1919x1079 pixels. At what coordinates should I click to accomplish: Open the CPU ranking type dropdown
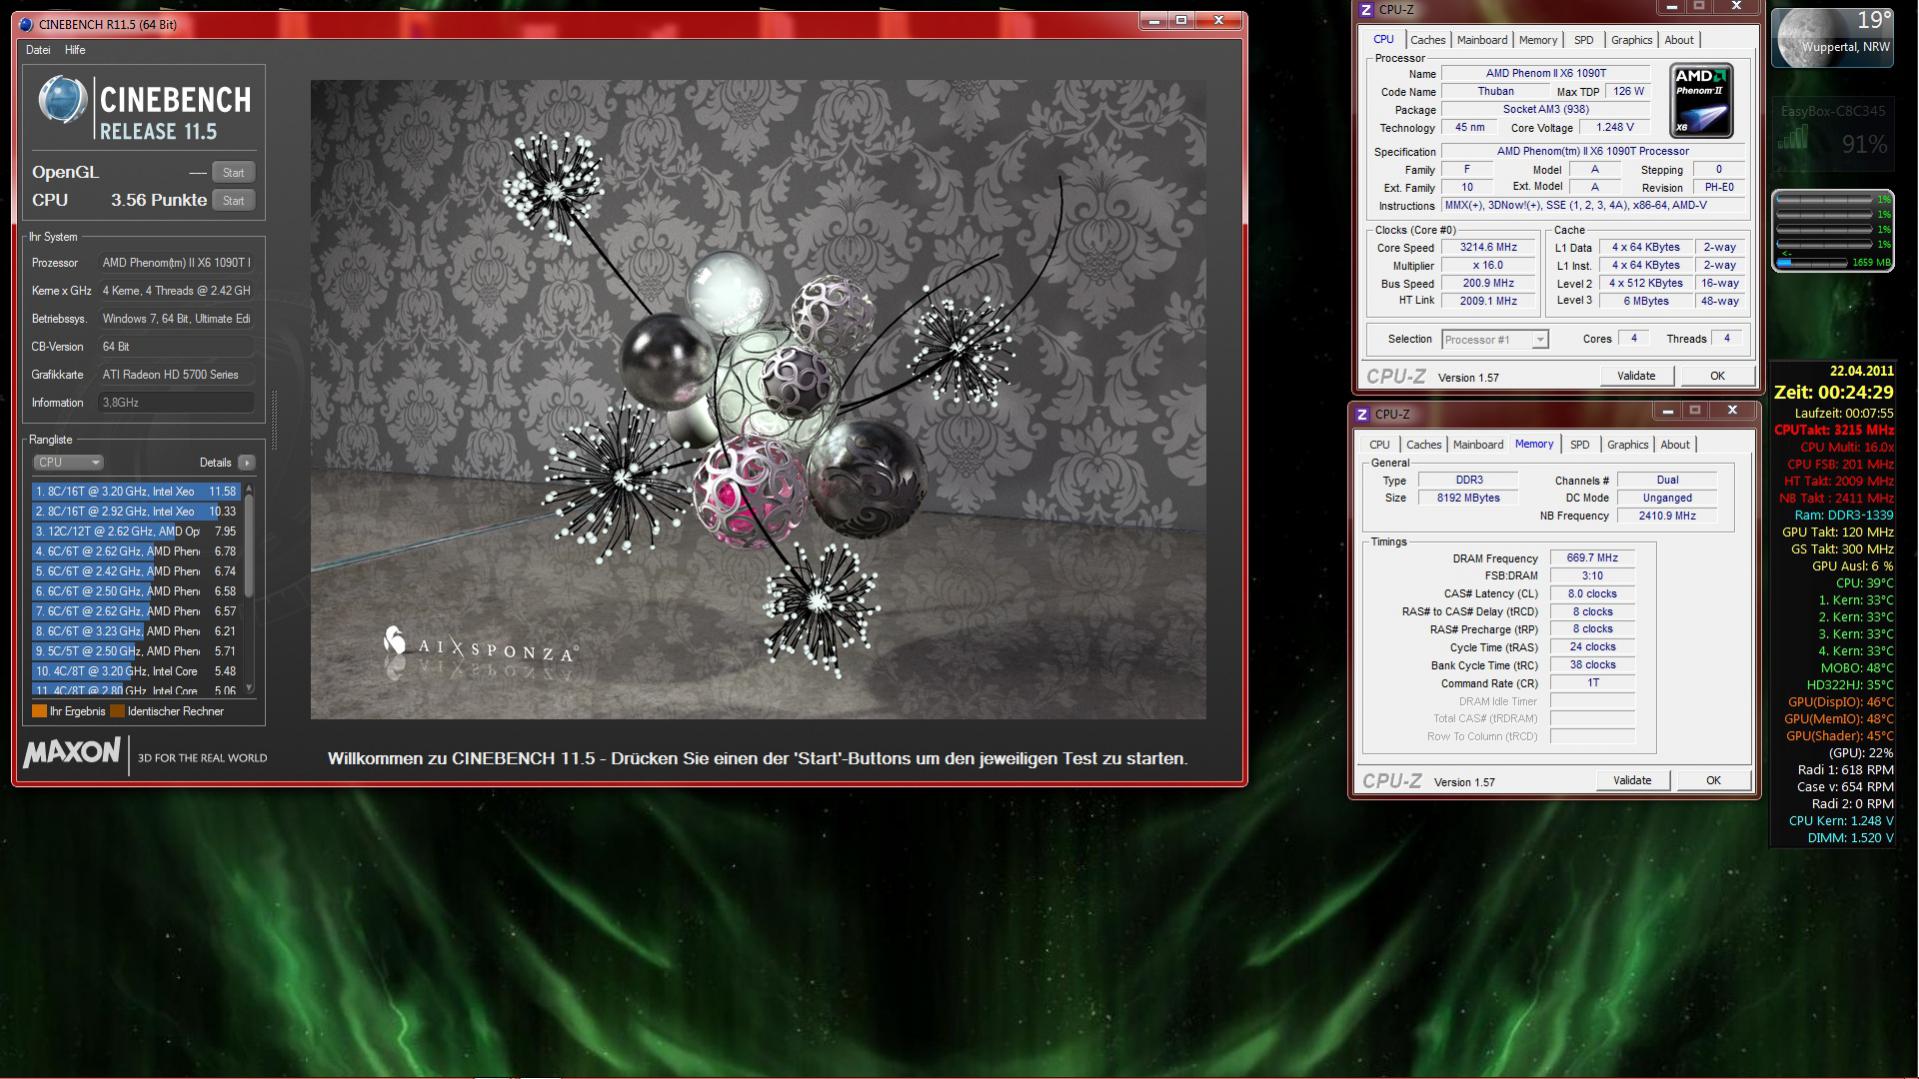[68, 463]
